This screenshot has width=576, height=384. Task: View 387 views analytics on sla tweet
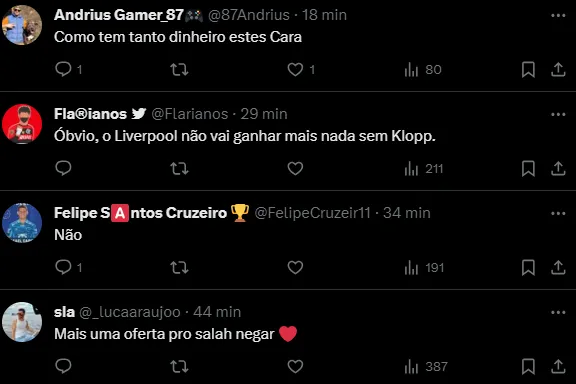click(x=426, y=366)
